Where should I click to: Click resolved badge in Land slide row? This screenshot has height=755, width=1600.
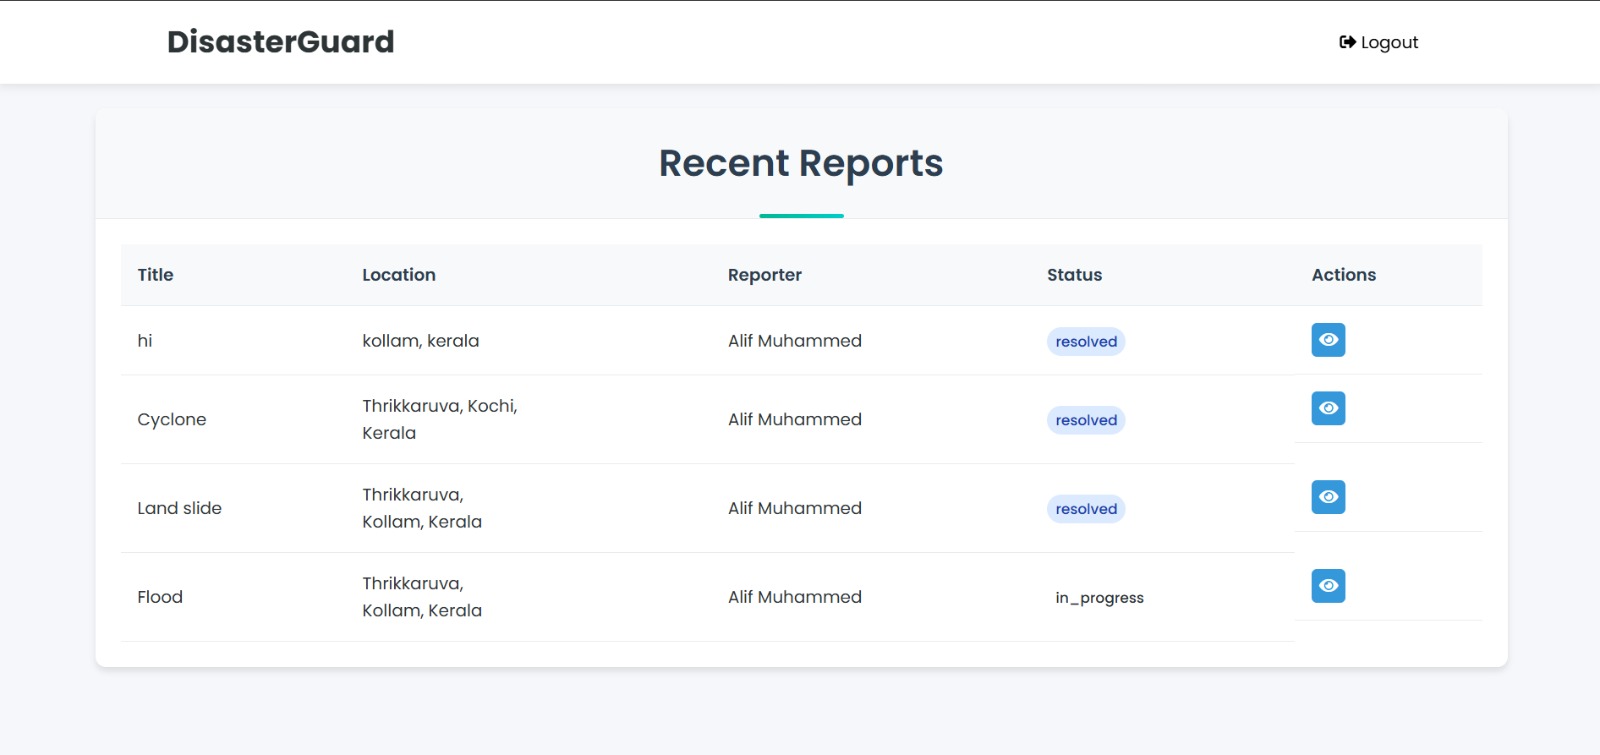[x=1086, y=509]
